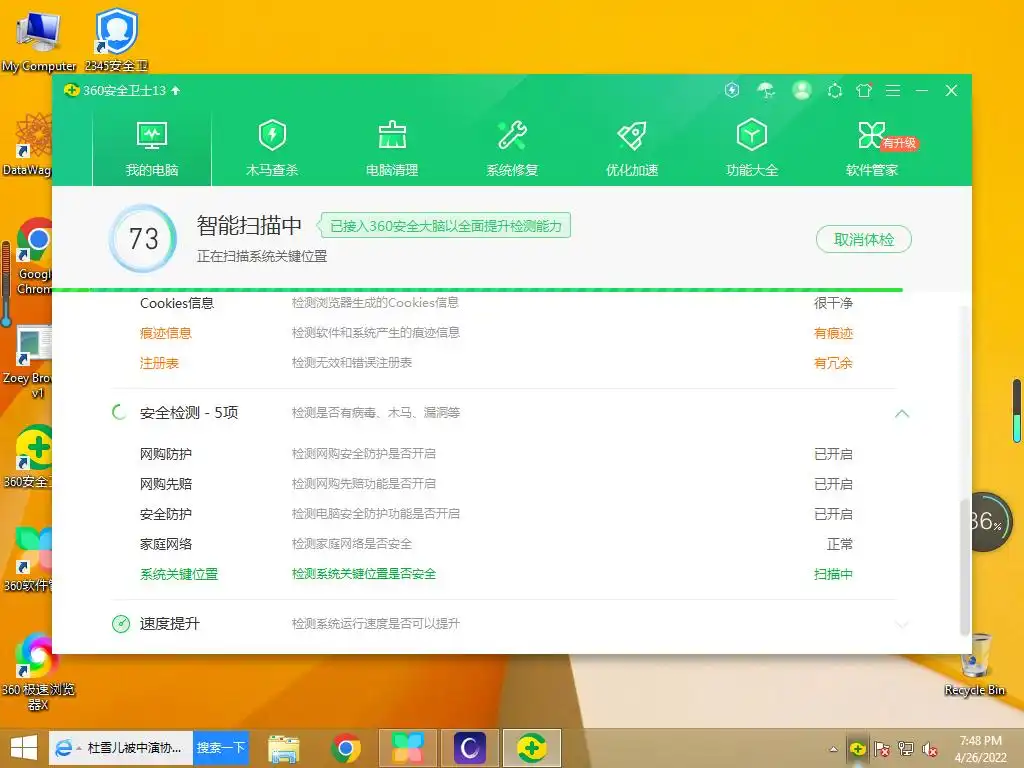Viewport: 1024px width, 768px height.
Task: Click the 360 logo in title bar
Action: pyautogui.click(x=72, y=90)
